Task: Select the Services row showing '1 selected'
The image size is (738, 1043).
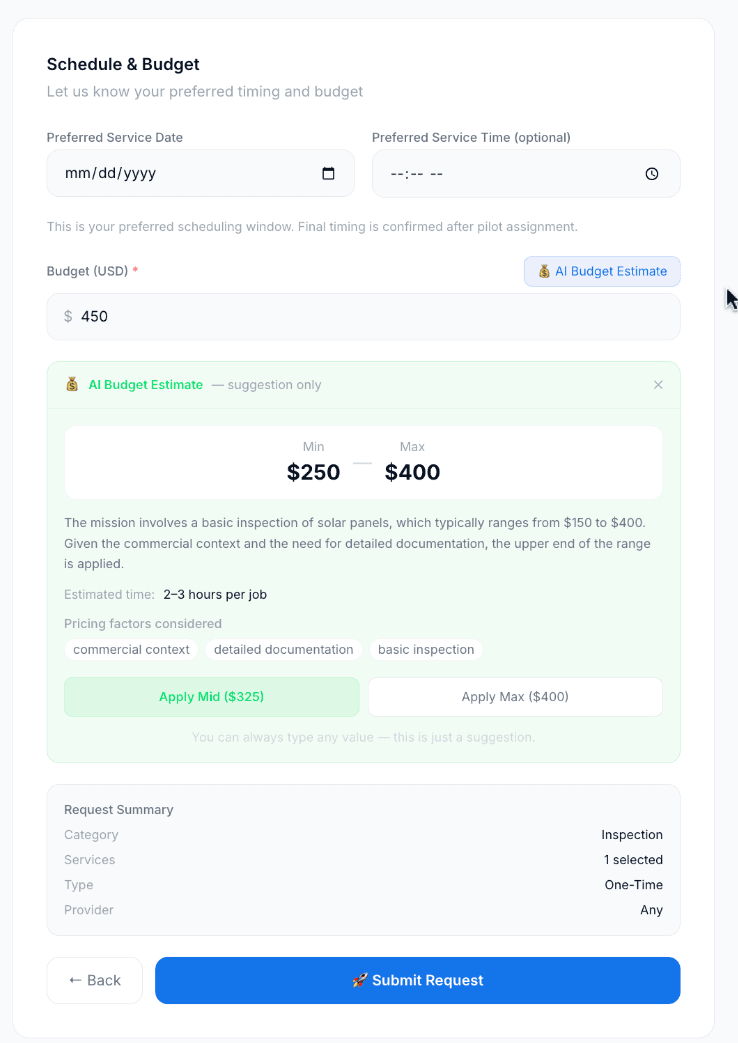Action: tap(363, 859)
